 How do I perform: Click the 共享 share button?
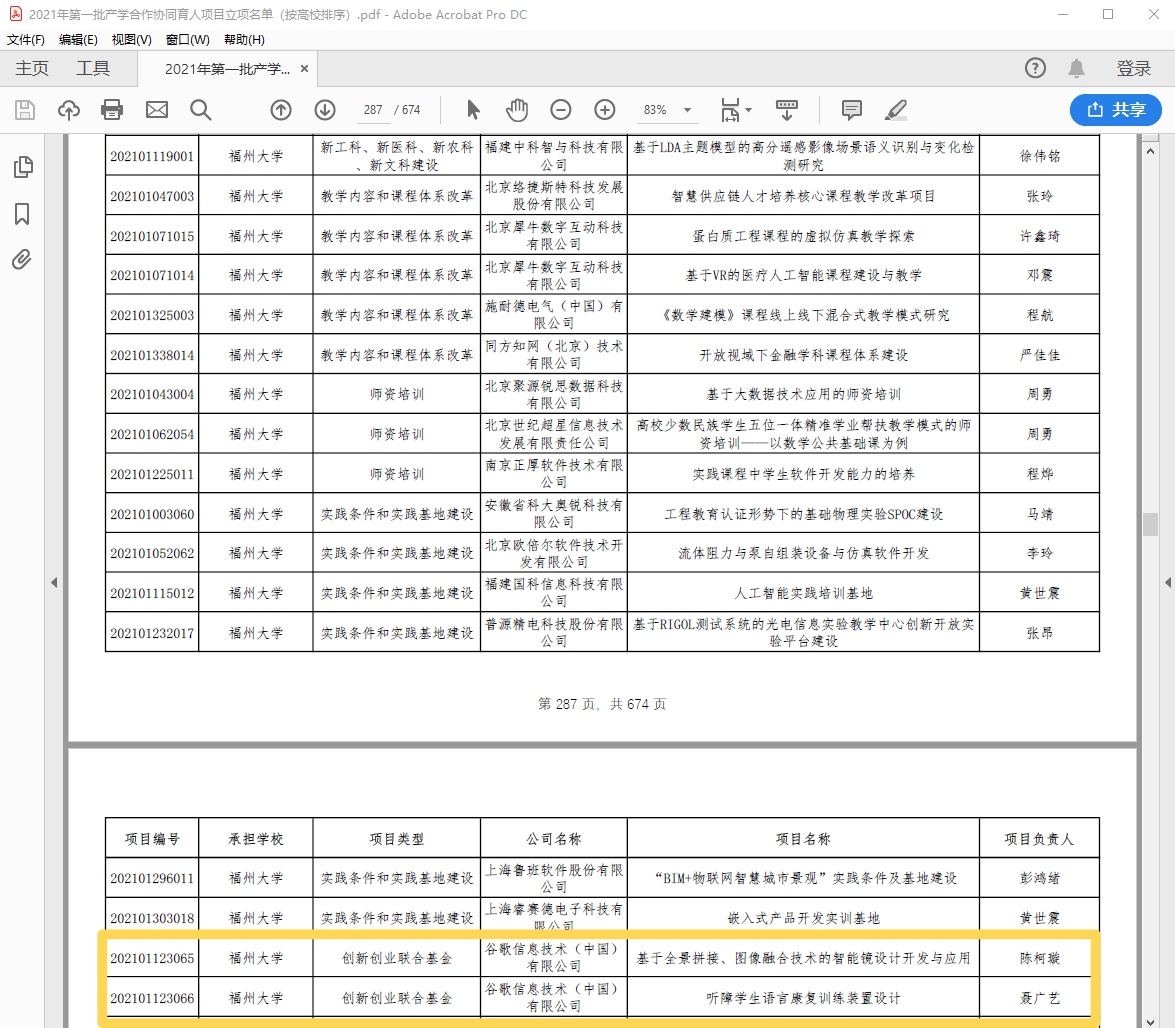(x=1115, y=110)
